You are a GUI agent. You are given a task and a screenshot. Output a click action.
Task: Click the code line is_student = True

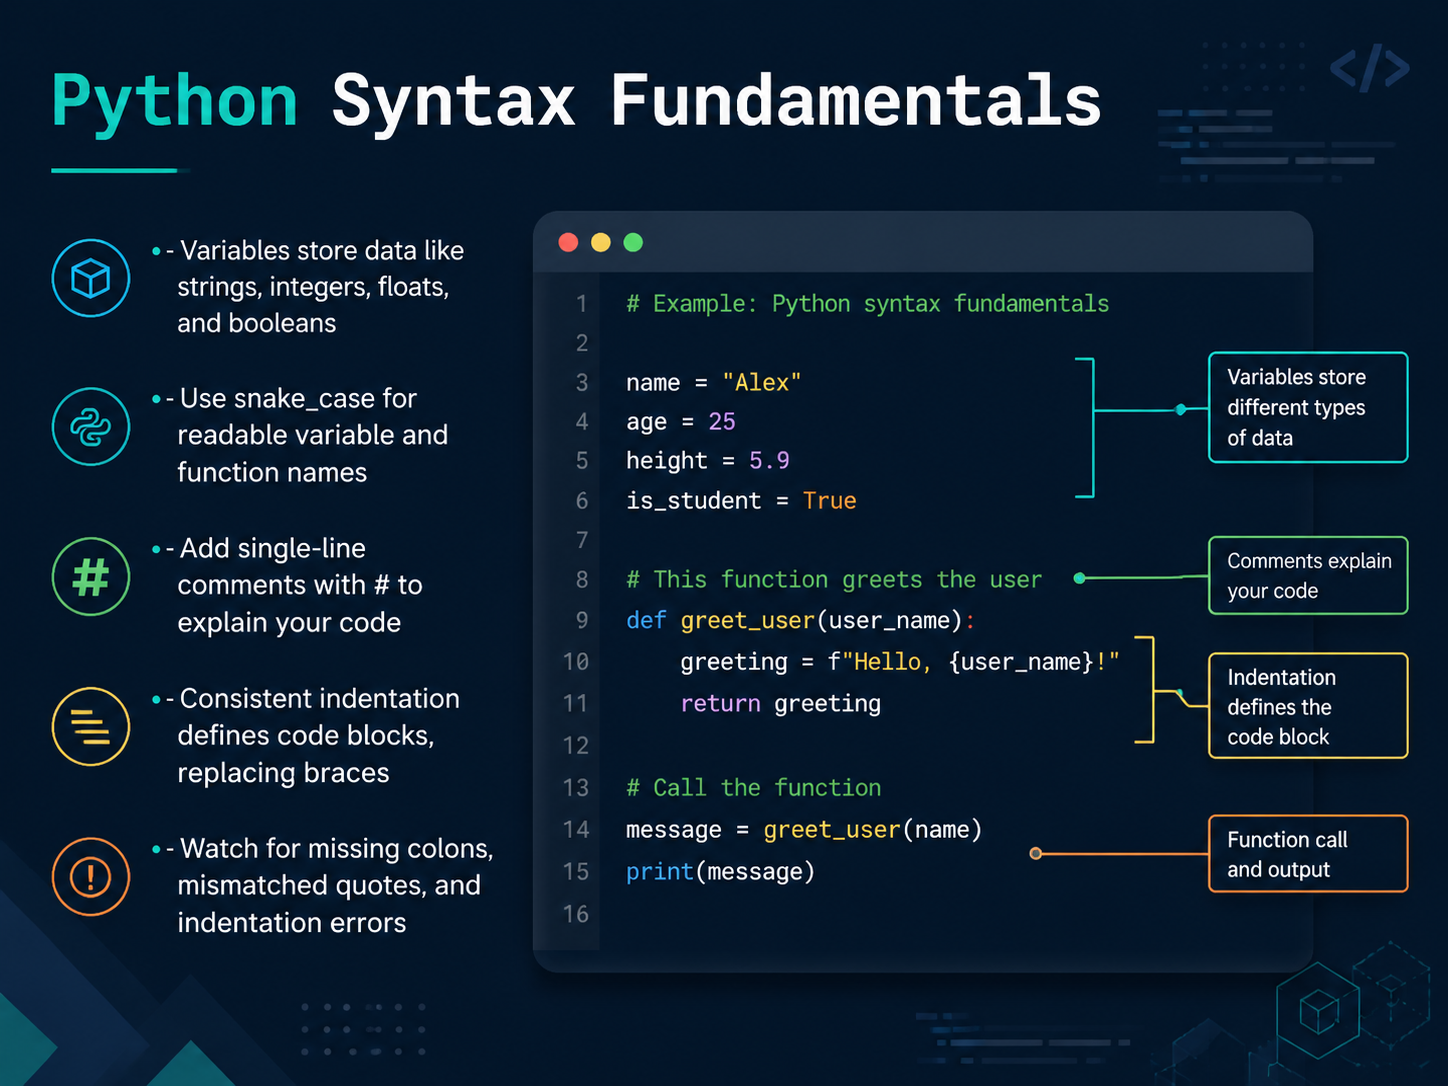point(741,500)
